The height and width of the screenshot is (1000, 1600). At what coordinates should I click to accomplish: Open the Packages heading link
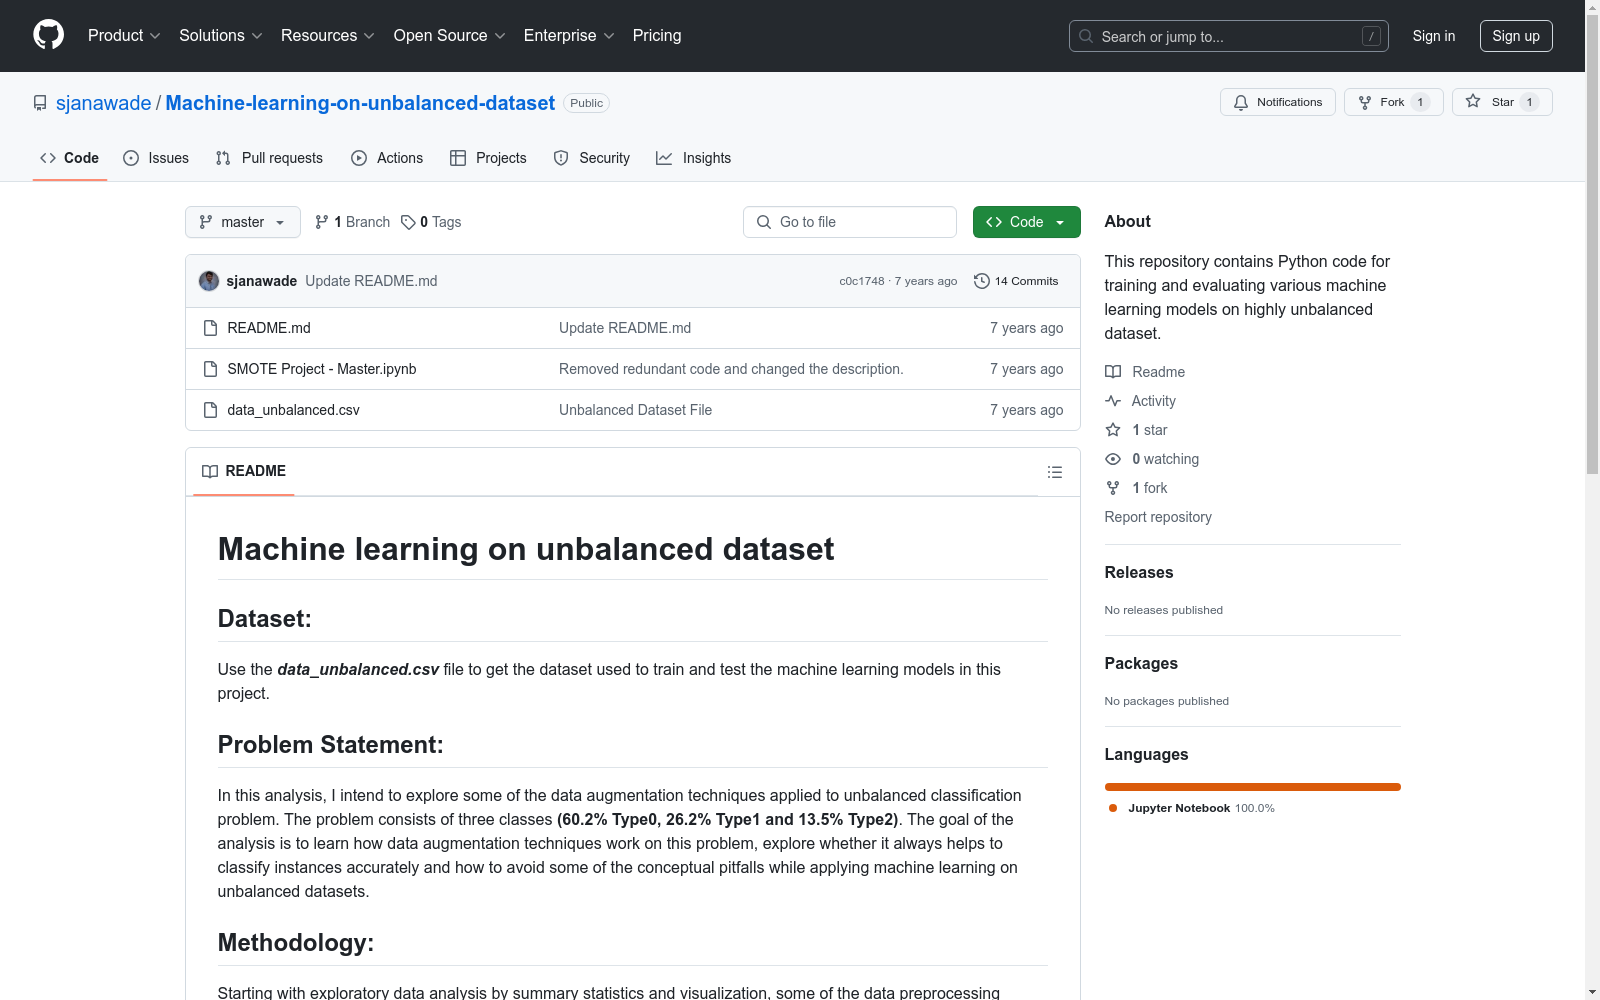1141,663
